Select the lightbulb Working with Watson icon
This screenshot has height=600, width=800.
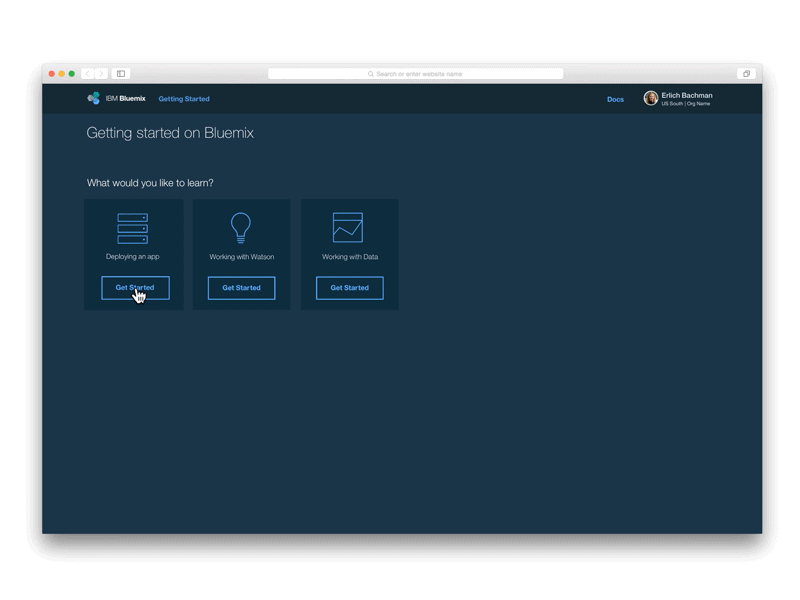coord(241,228)
